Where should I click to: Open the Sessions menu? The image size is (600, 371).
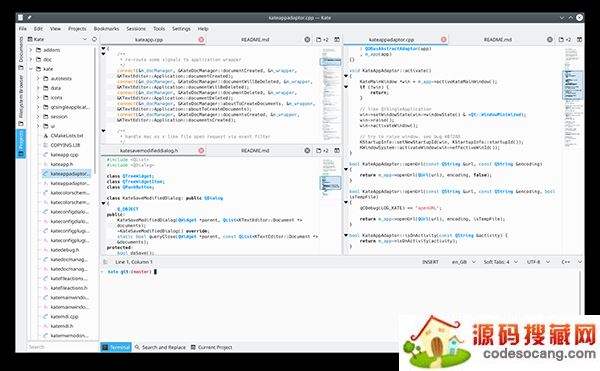[x=136, y=29]
